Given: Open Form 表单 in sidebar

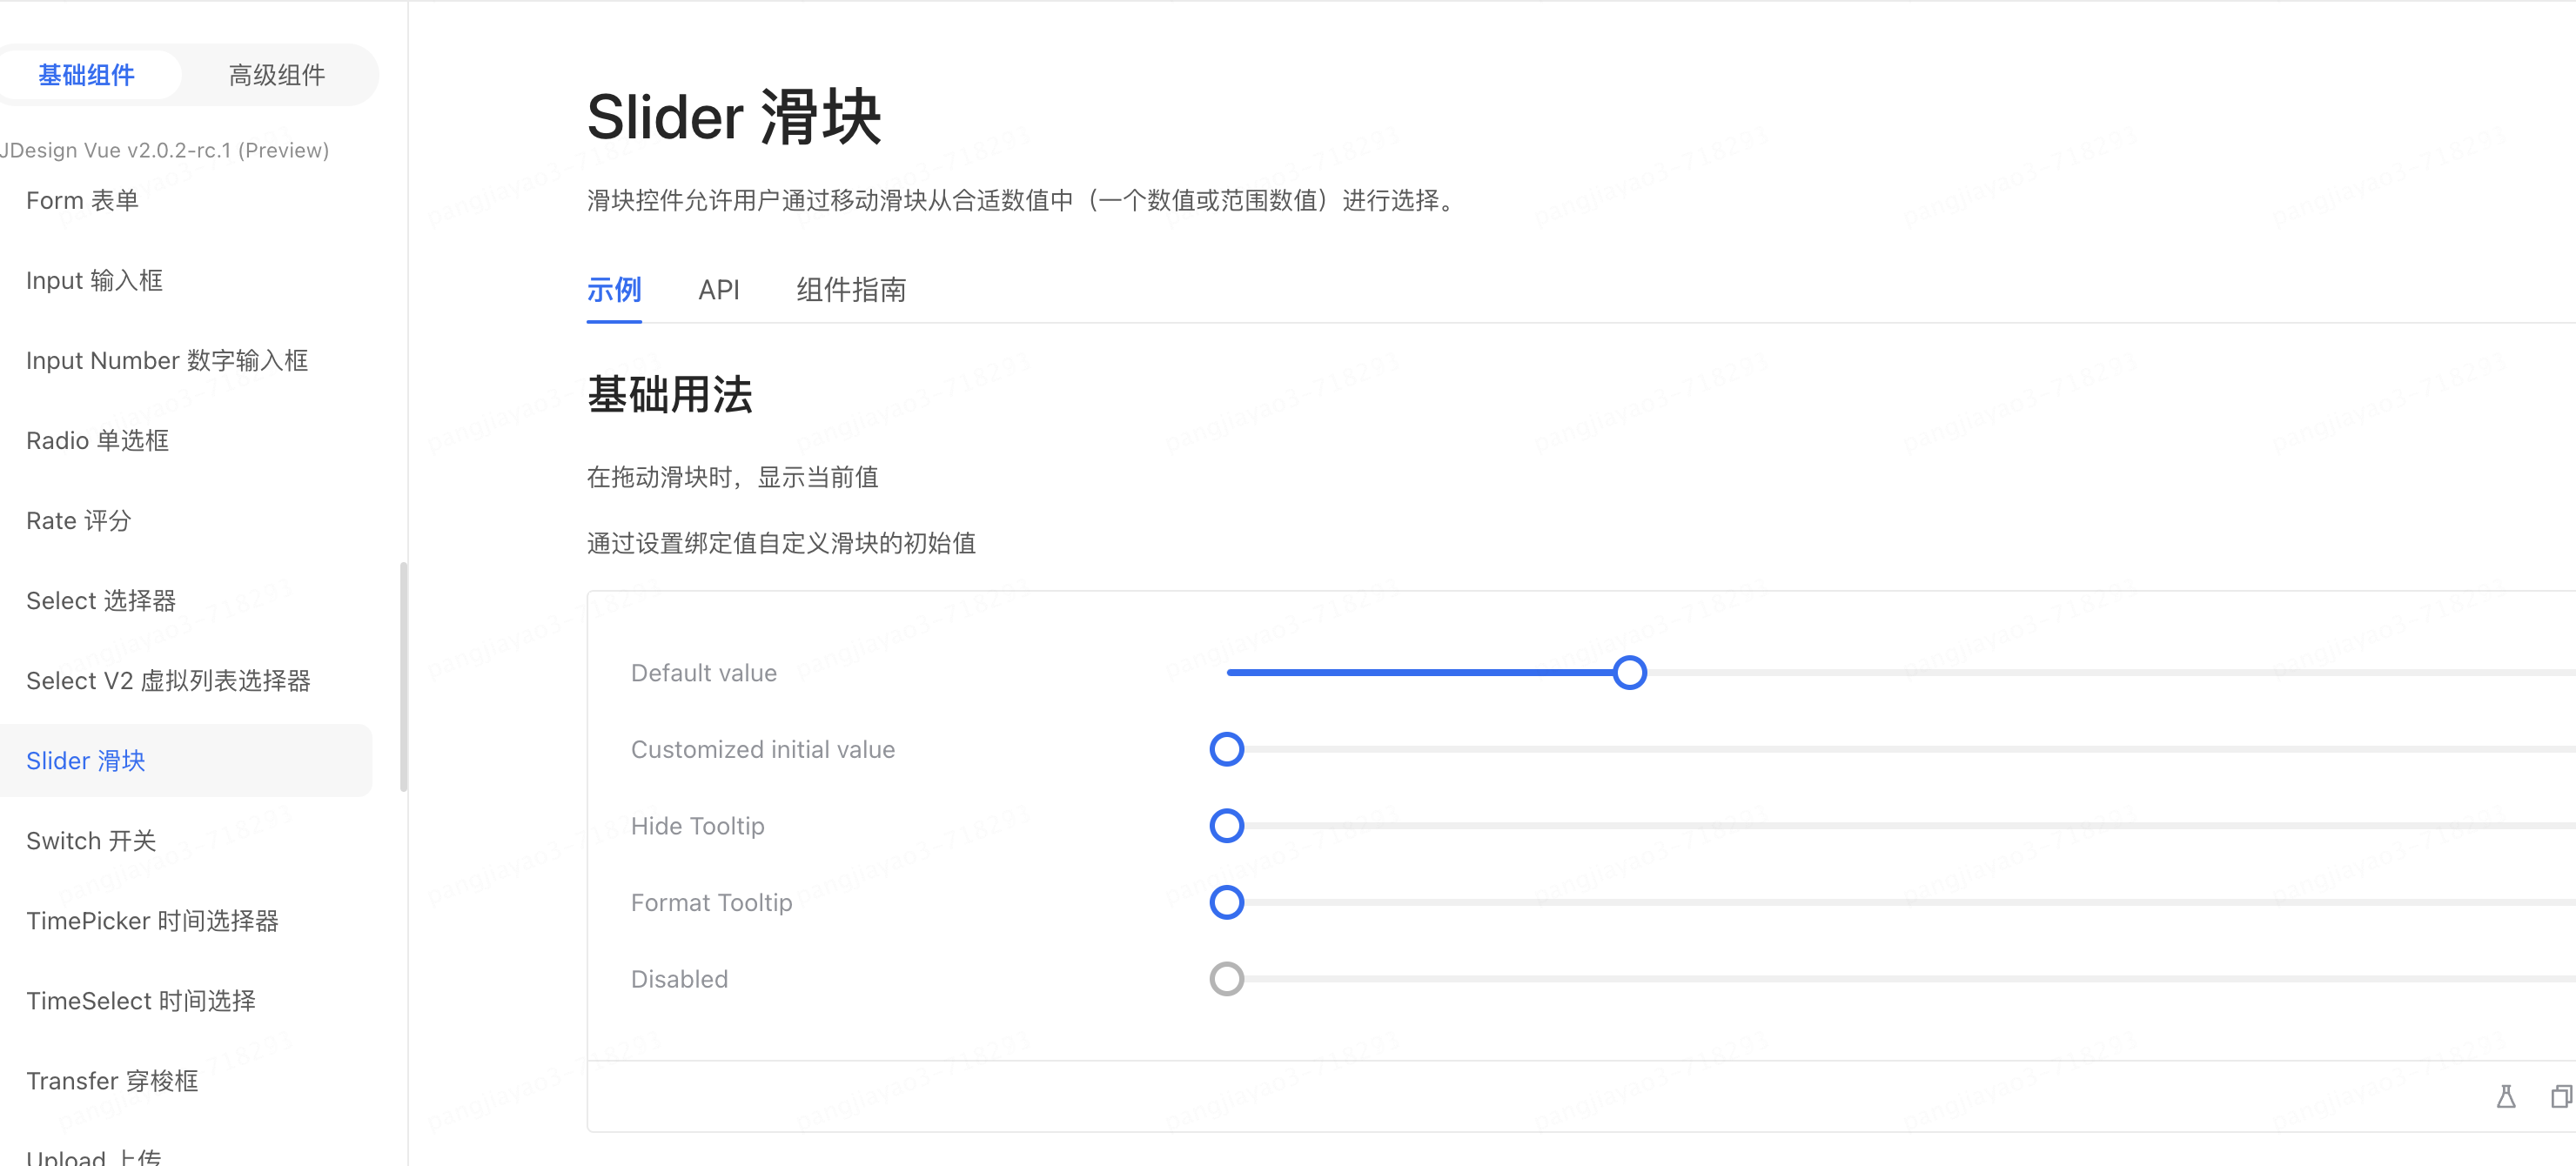Looking at the screenshot, I should click(x=82, y=201).
